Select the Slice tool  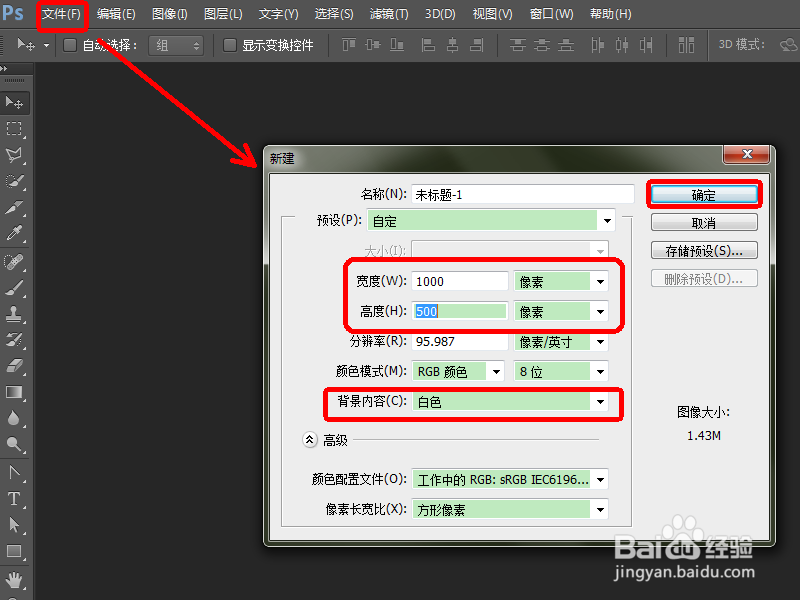click(14, 208)
